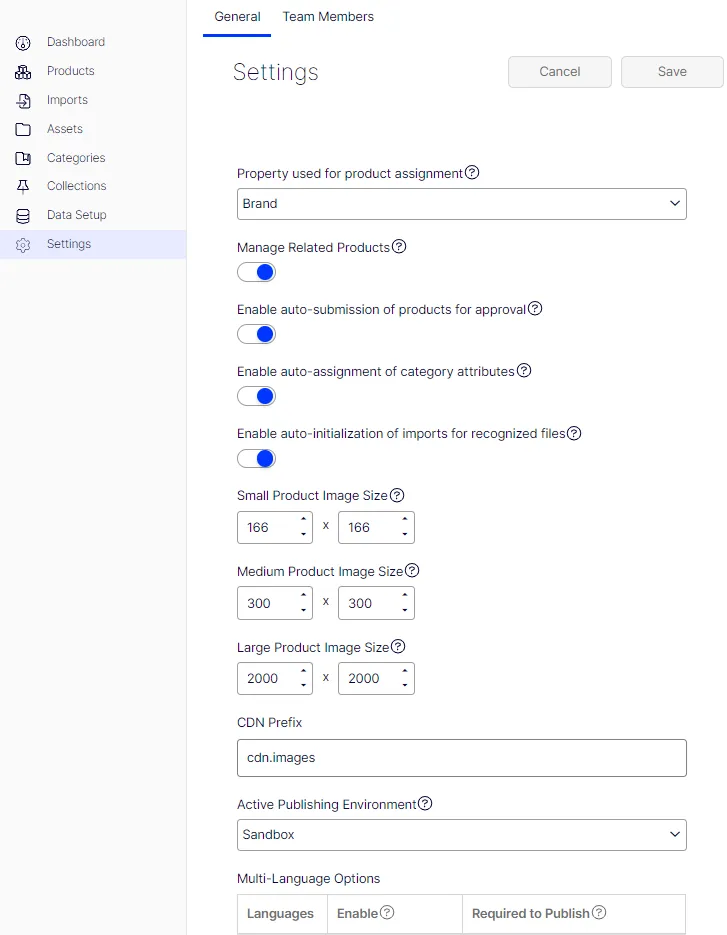Toggle Manage Related Products switch

coord(256,272)
